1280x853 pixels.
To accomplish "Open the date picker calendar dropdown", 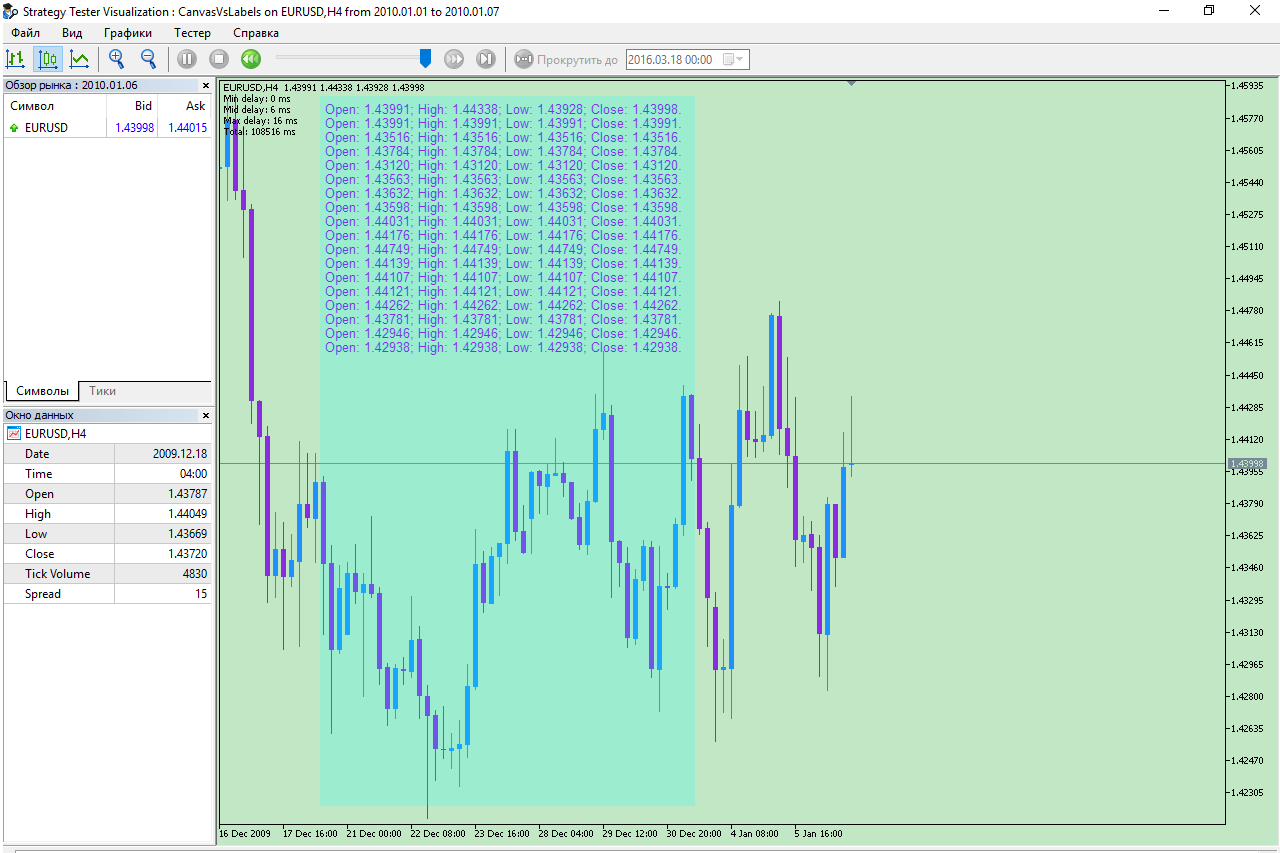I will tap(734, 59).
